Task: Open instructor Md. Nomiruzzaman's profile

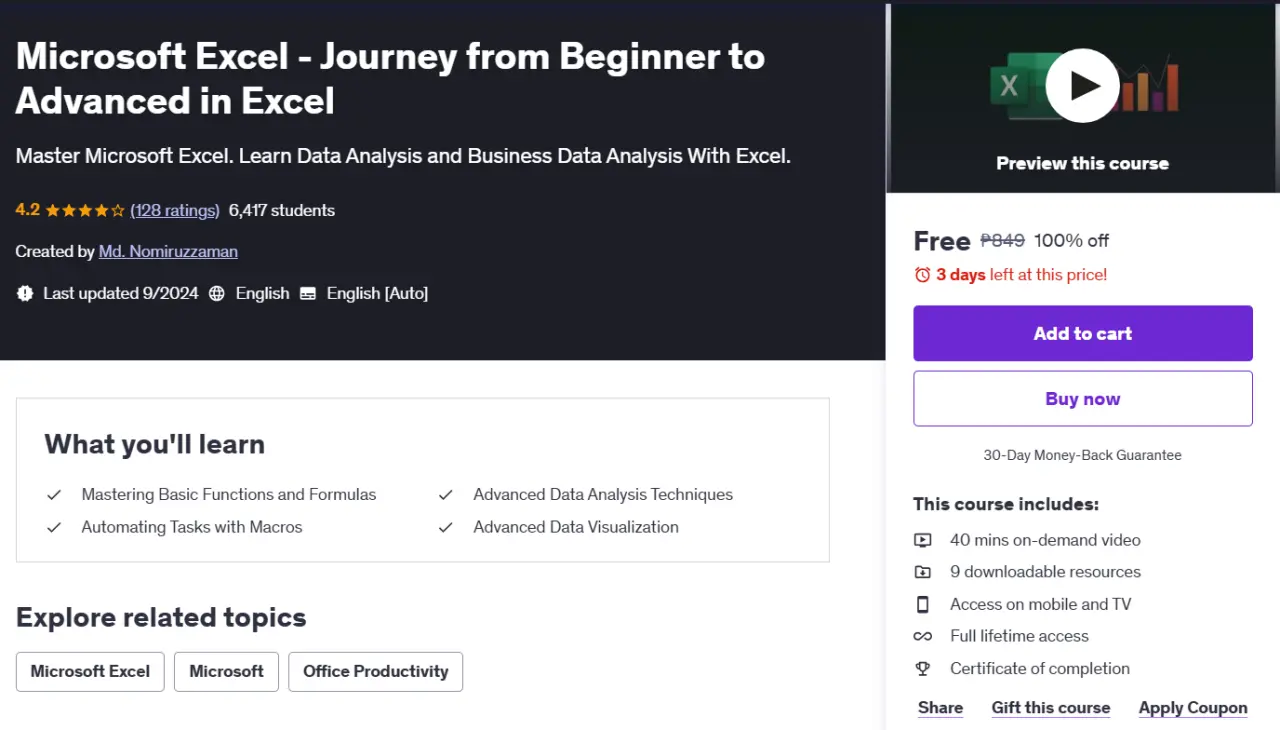Action: (168, 251)
